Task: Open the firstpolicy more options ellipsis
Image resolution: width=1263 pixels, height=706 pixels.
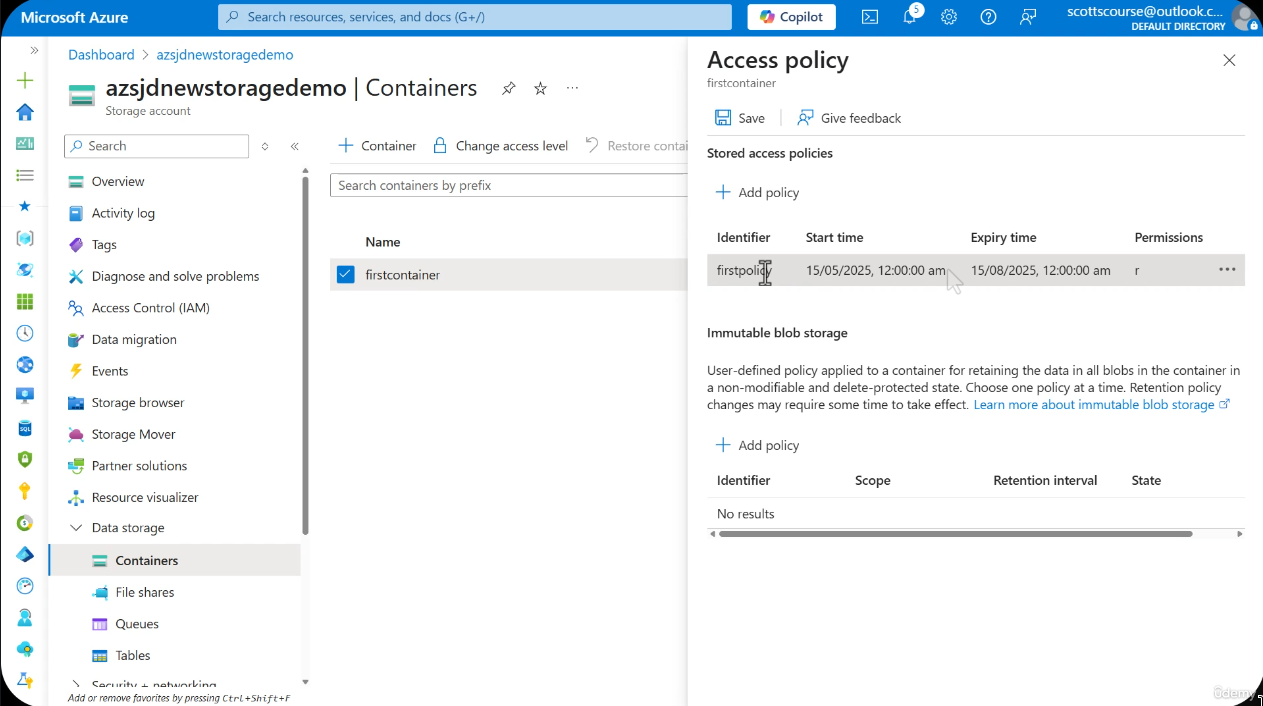Action: [1227, 270]
